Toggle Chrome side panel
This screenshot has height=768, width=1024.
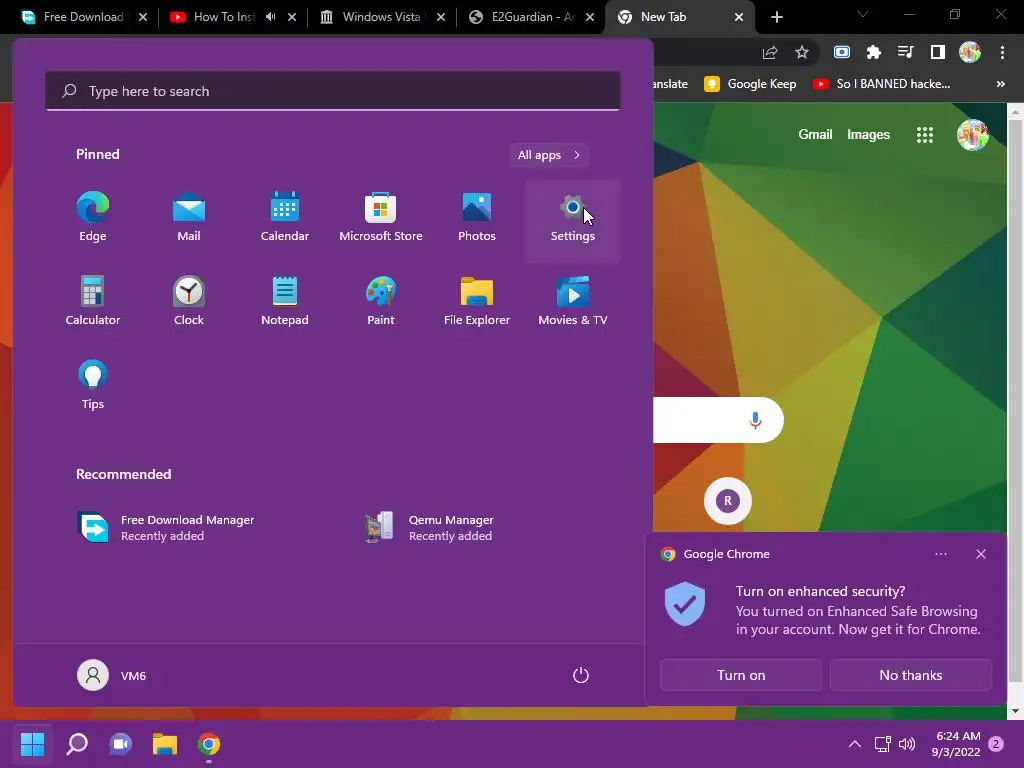(x=937, y=53)
